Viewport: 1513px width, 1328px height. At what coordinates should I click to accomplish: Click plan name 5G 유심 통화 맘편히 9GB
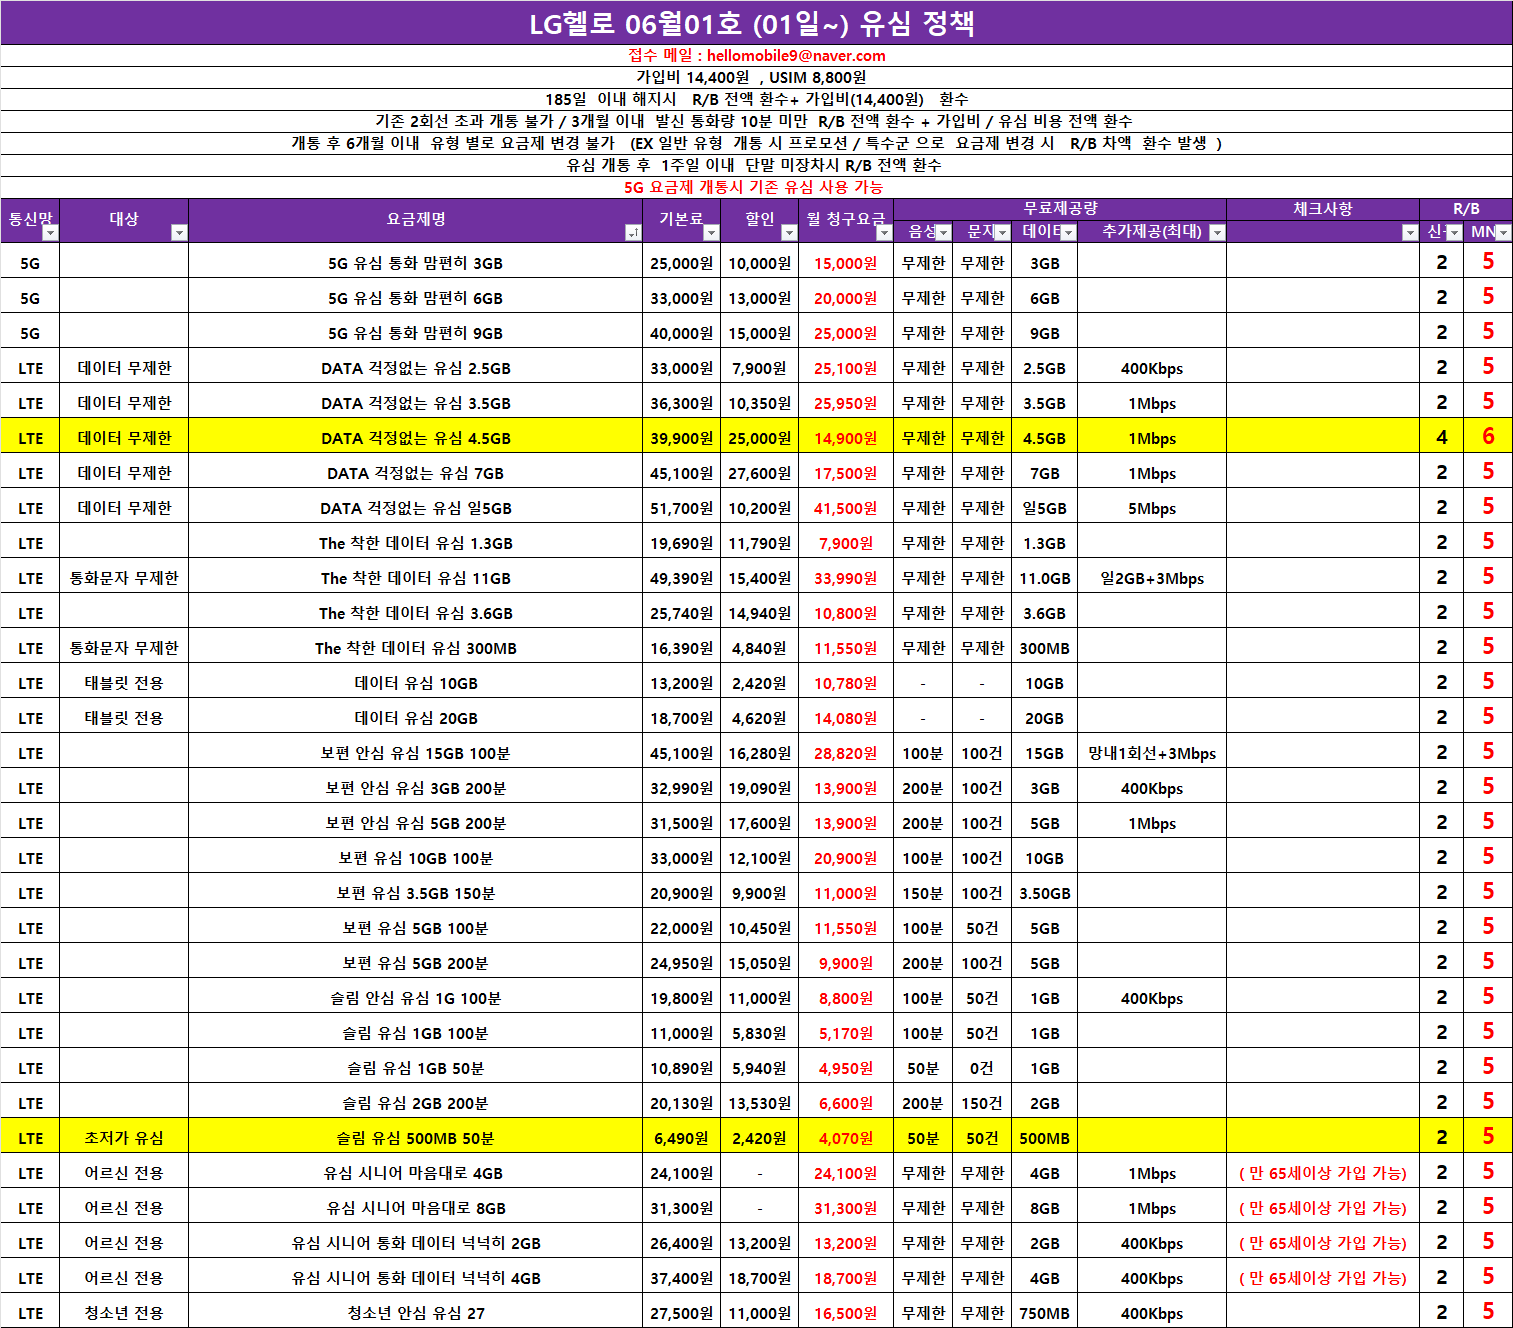[415, 334]
